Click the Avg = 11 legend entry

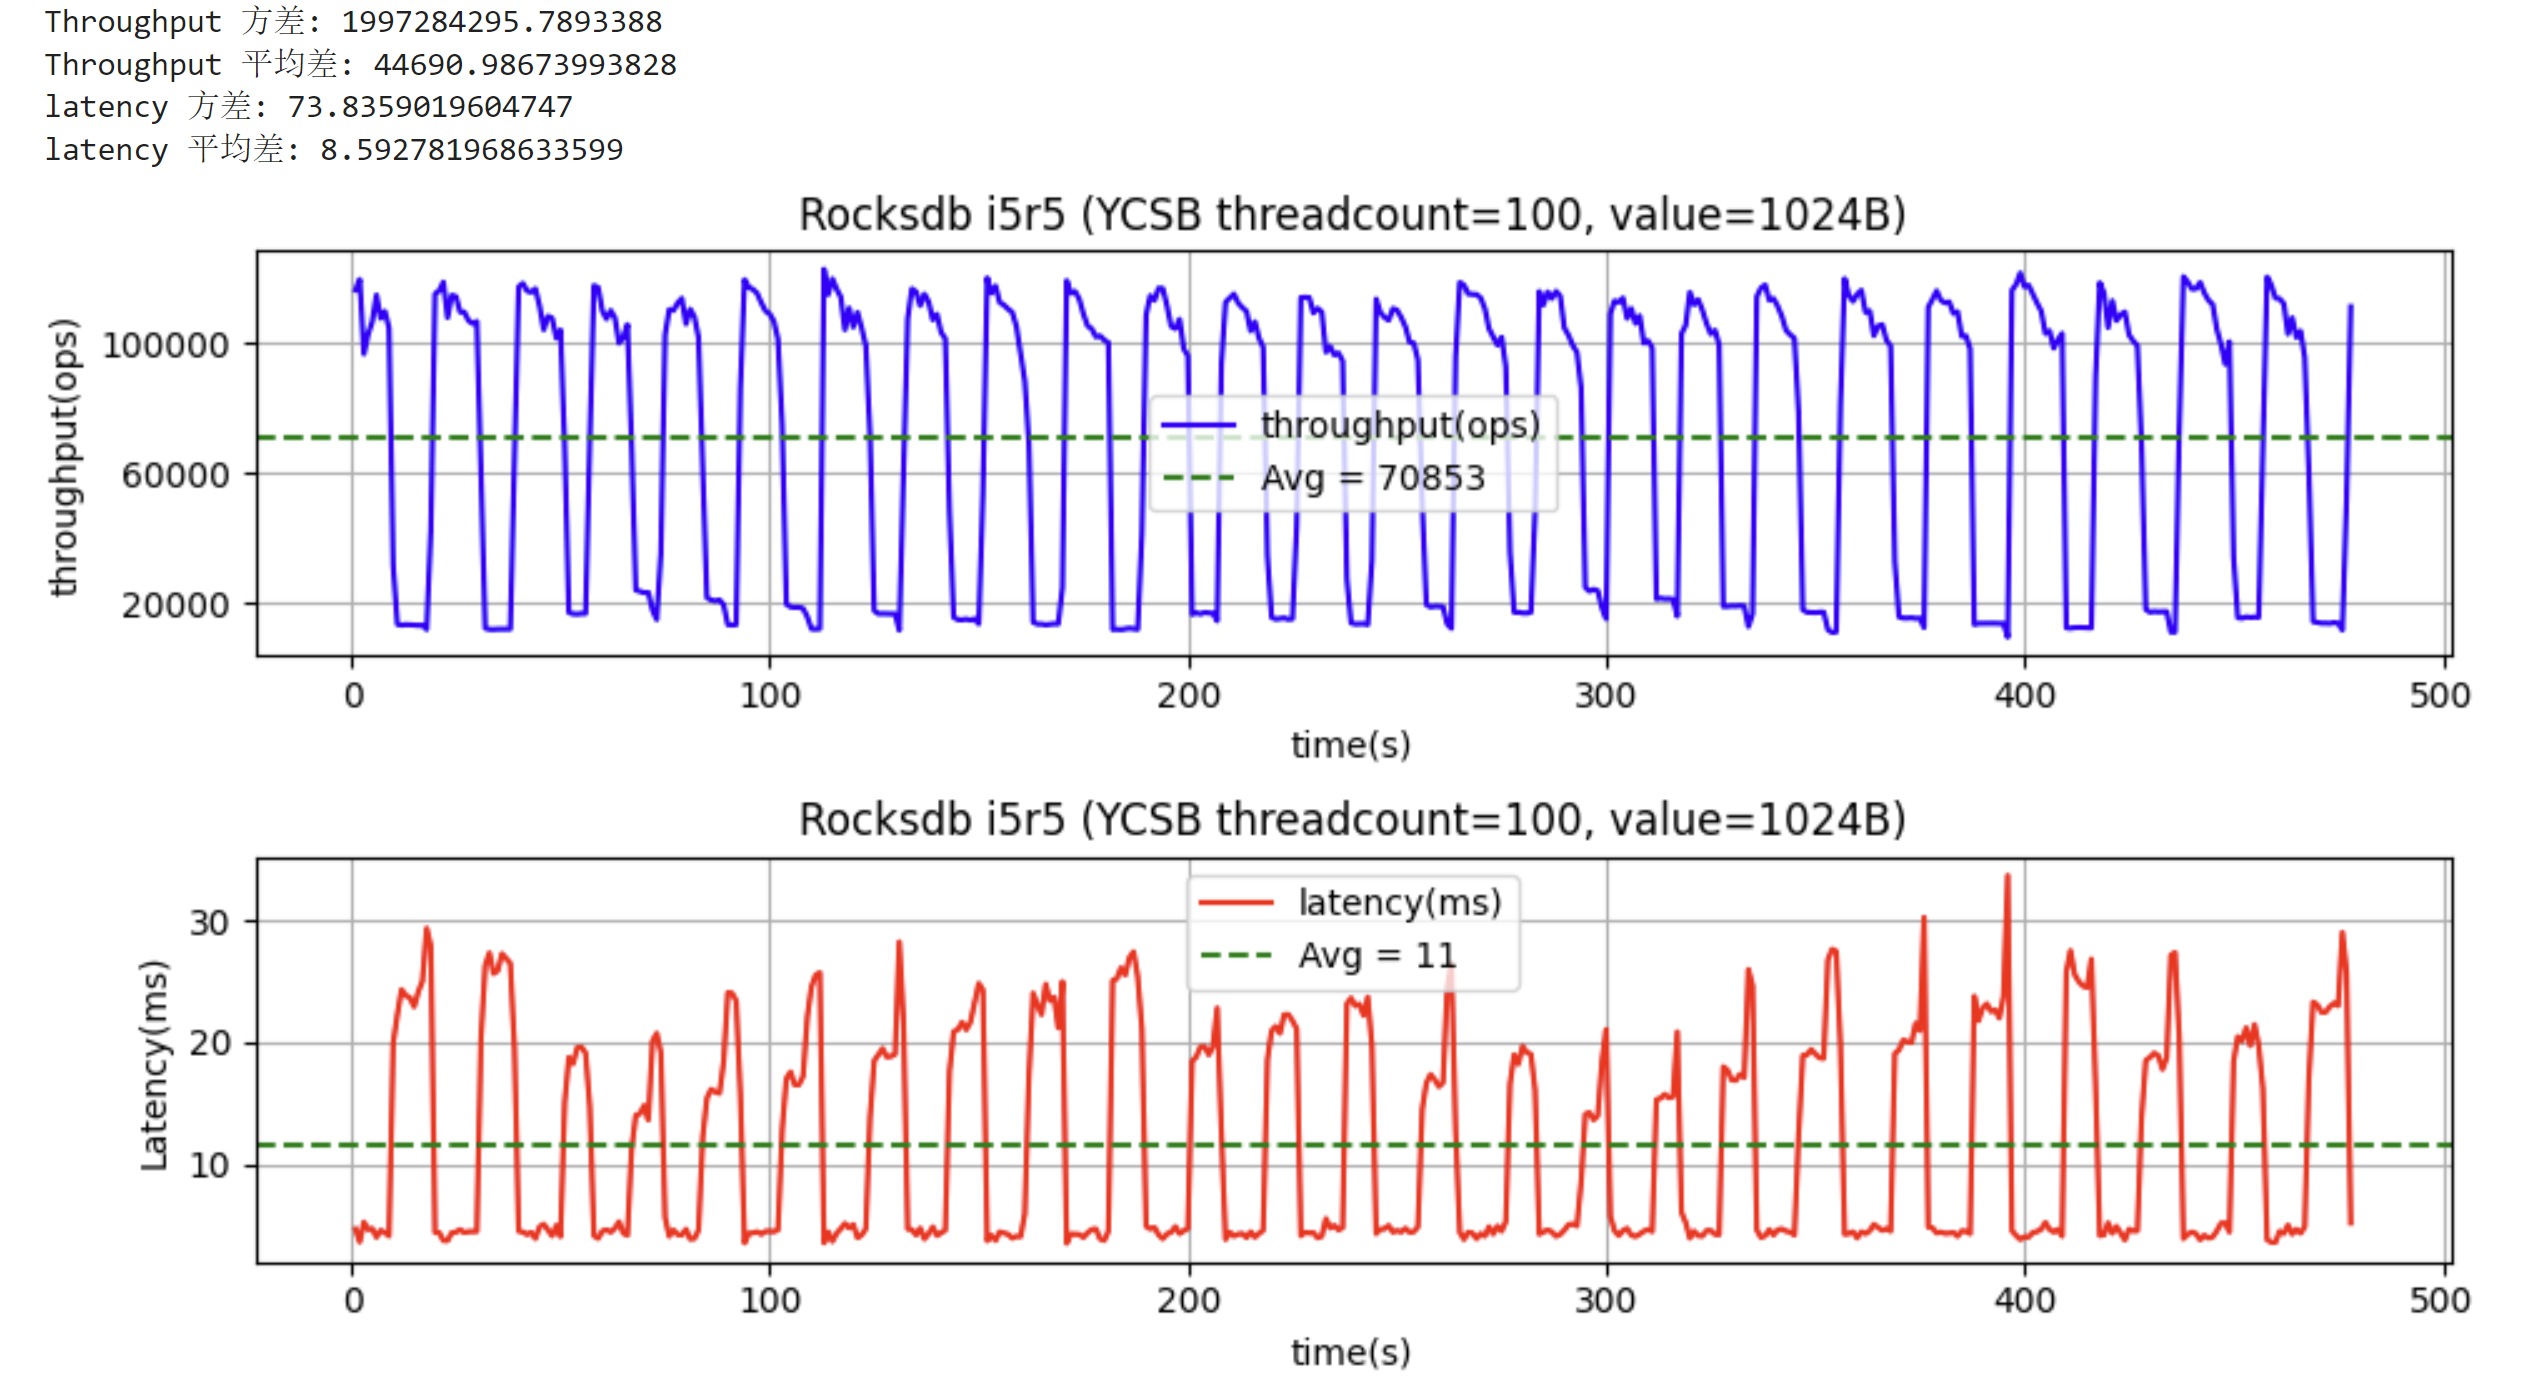[x=1328, y=955]
